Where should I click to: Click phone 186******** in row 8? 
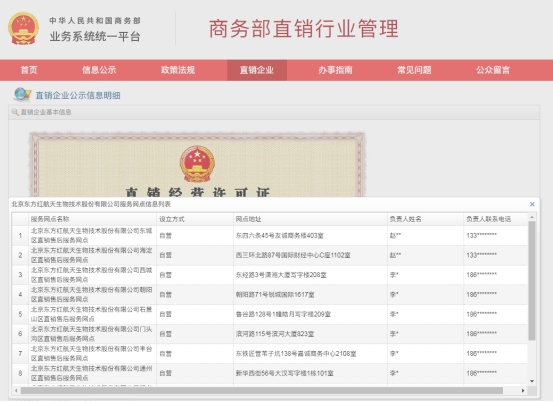point(481,373)
